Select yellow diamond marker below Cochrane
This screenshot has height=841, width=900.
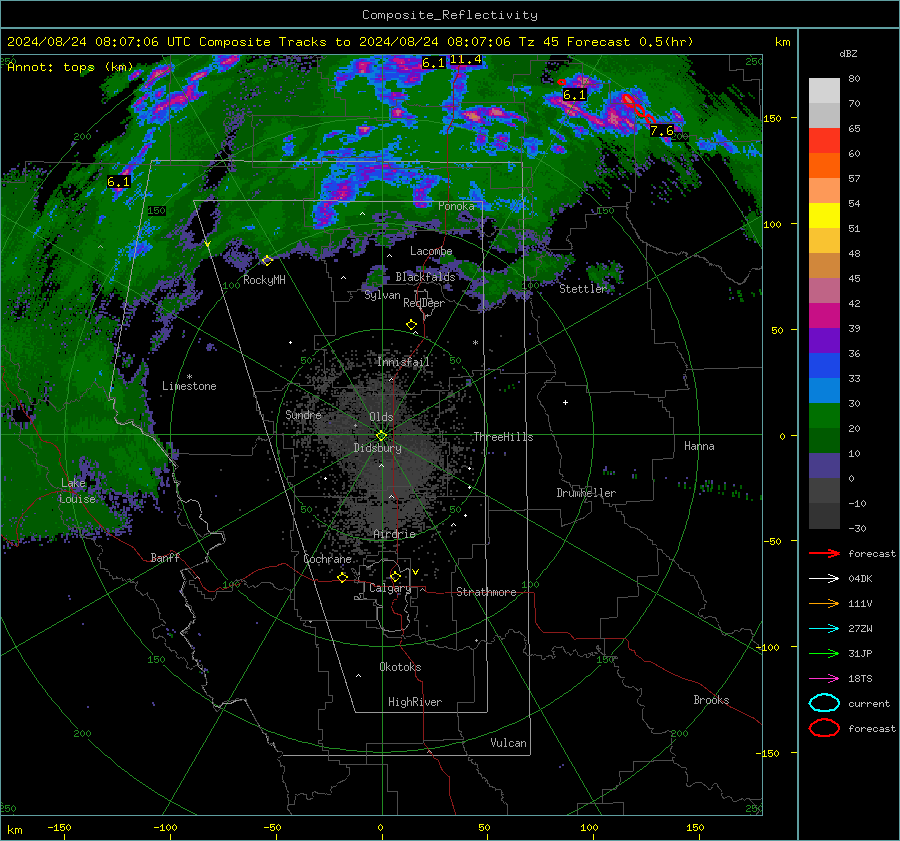tap(343, 577)
